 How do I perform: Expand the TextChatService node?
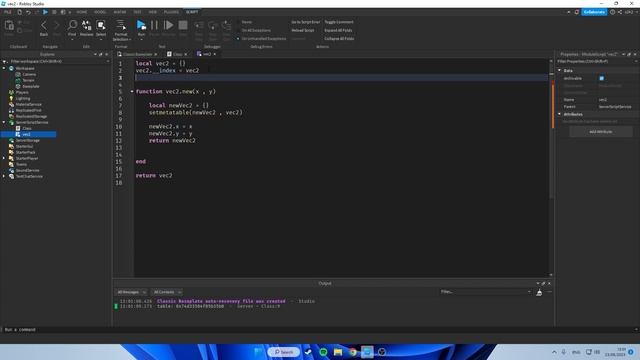click(x=4, y=176)
